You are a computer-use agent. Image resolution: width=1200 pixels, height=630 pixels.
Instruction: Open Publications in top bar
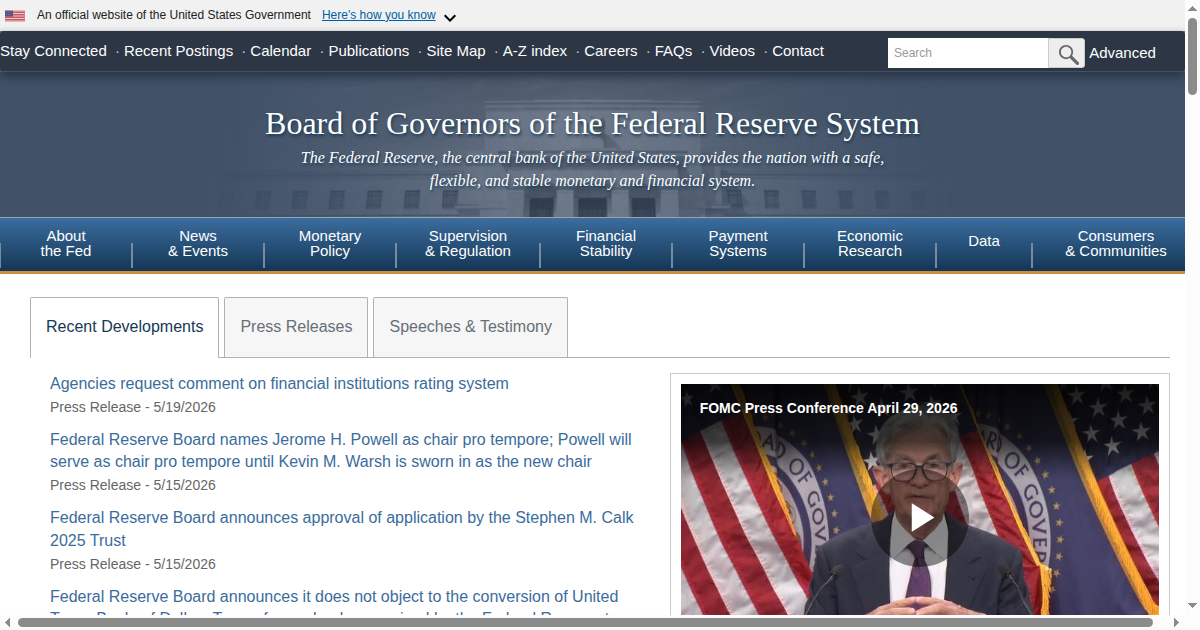(x=369, y=51)
